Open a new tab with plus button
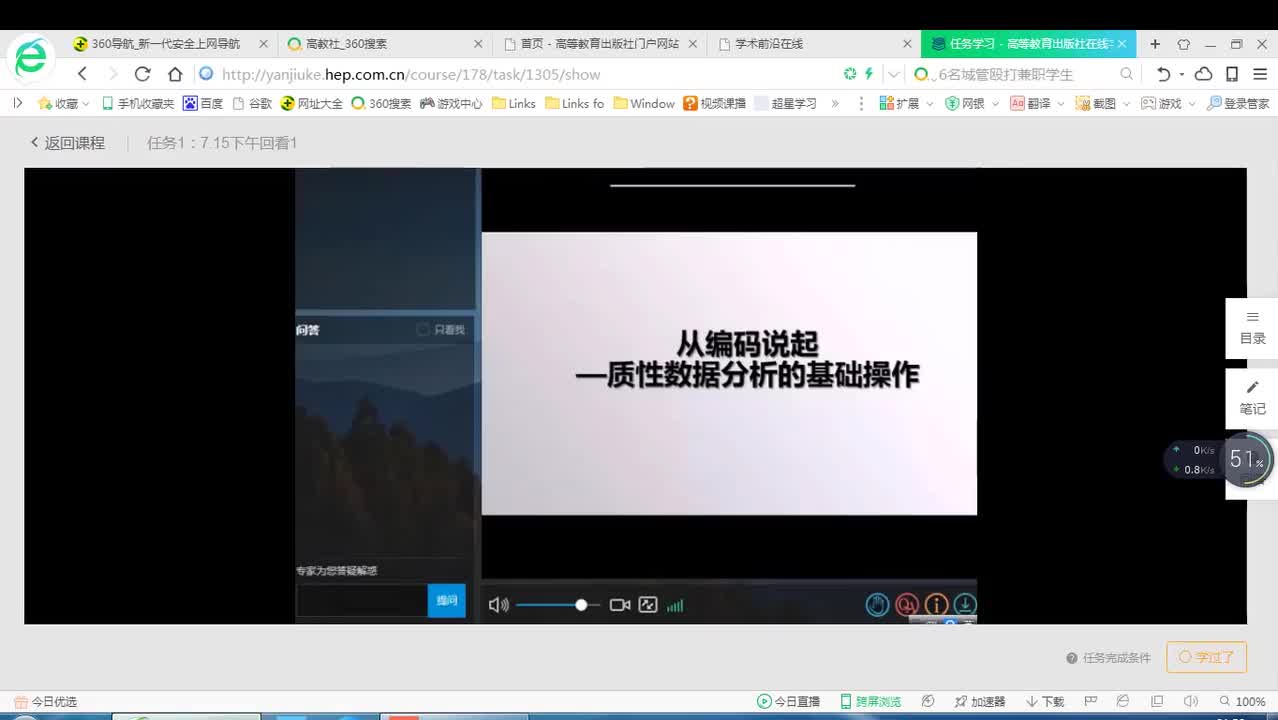Image resolution: width=1278 pixels, height=720 pixels. coord(1155,44)
